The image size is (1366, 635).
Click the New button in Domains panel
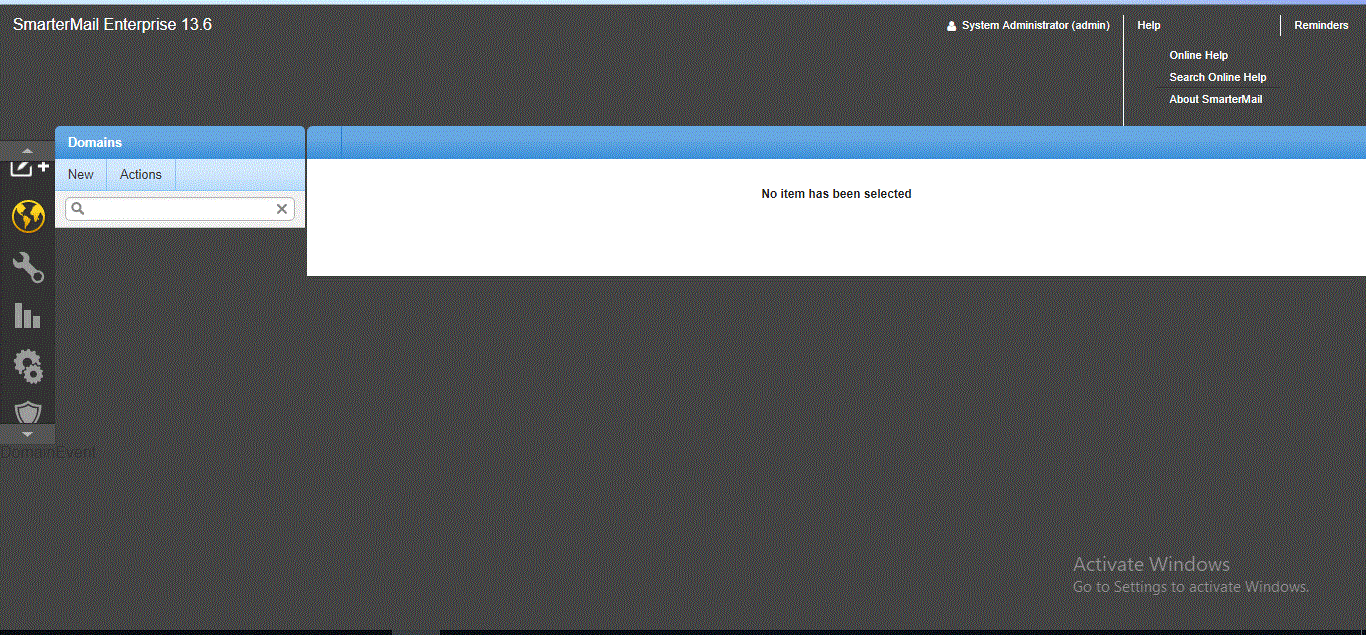click(81, 174)
